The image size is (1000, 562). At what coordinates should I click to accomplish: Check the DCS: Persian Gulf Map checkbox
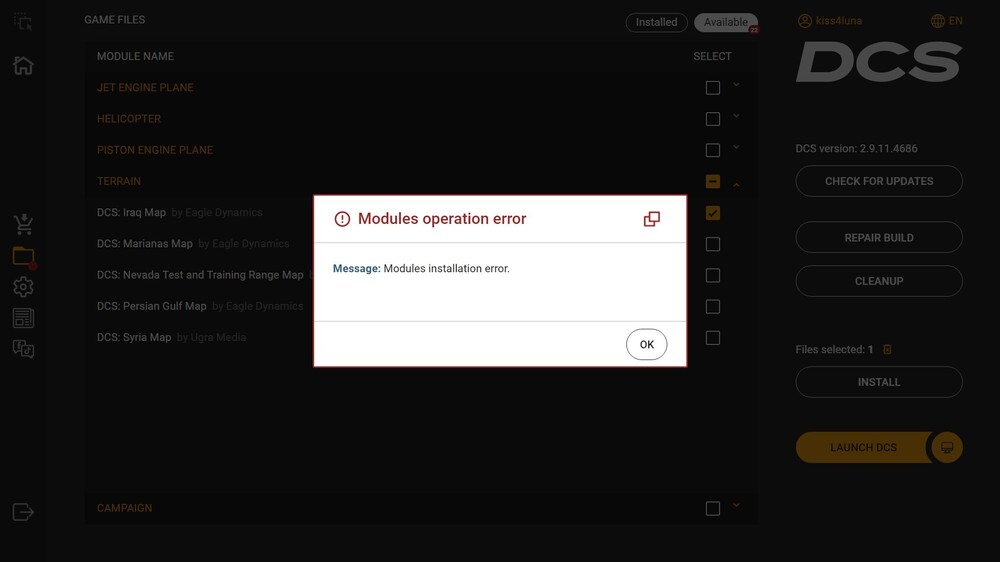[x=713, y=307]
